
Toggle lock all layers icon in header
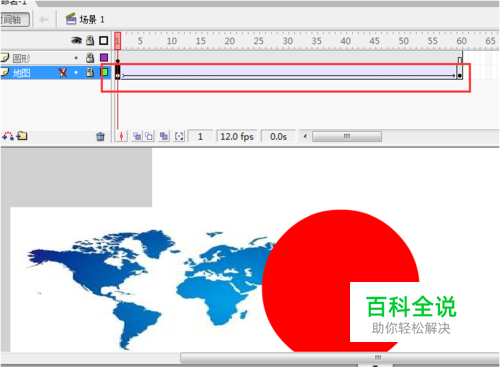tap(90, 41)
